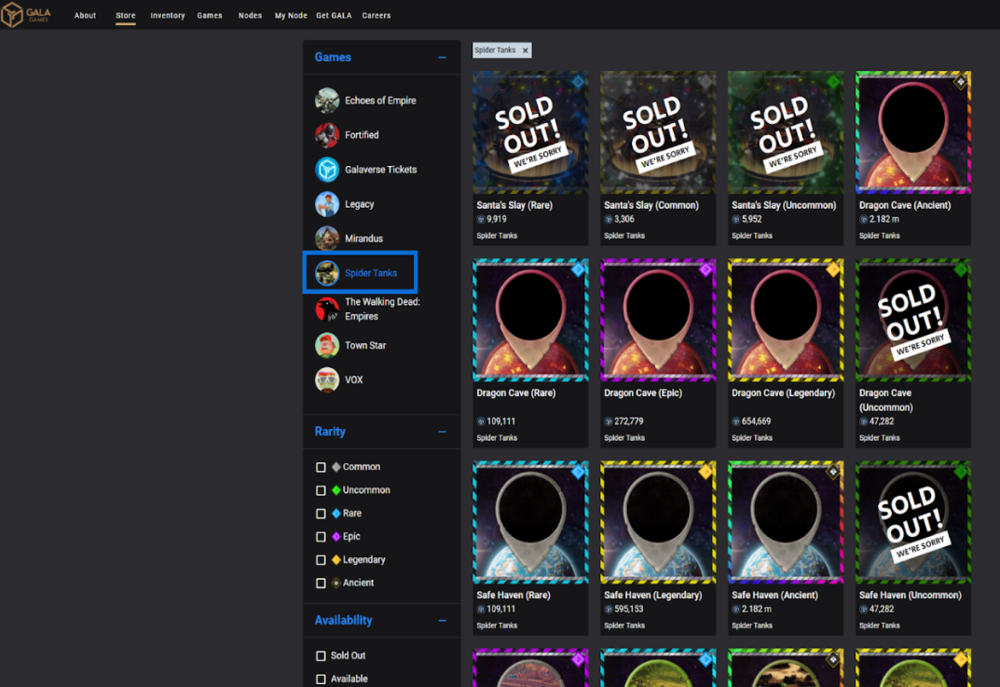This screenshot has height=687, width=1000.
Task: Click the VOX game label
Action: pyautogui.click(x=354, y=380)
